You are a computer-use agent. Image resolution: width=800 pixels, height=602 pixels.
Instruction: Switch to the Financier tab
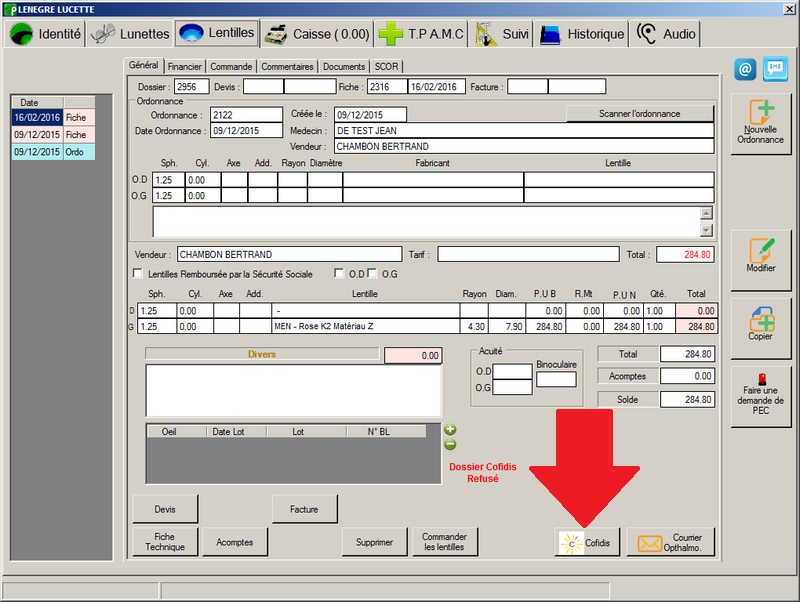coord(185,66)
